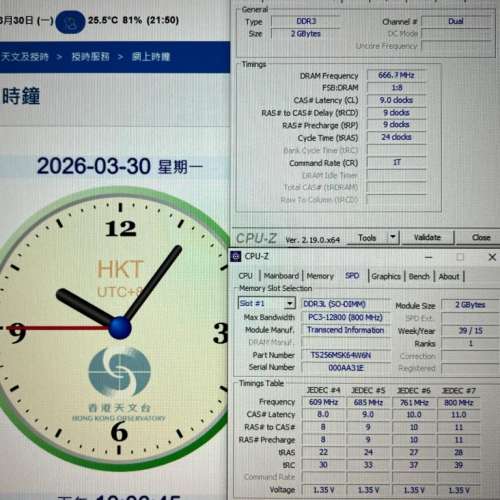Show the About tab
The image size is (500, 500).
pos(449,276)
